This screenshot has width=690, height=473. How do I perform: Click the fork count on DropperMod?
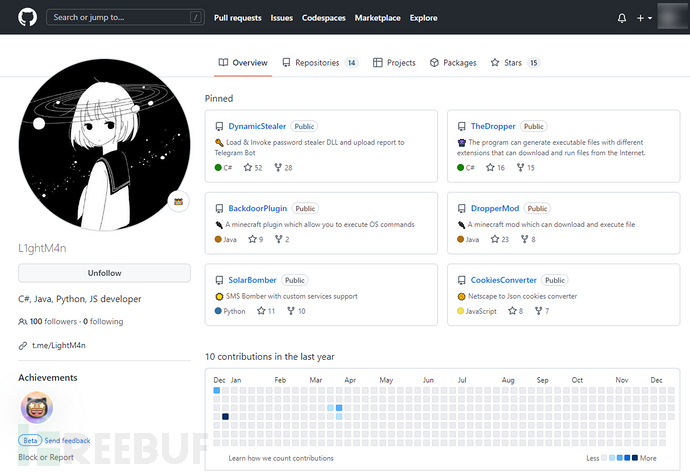click(528, 240)
